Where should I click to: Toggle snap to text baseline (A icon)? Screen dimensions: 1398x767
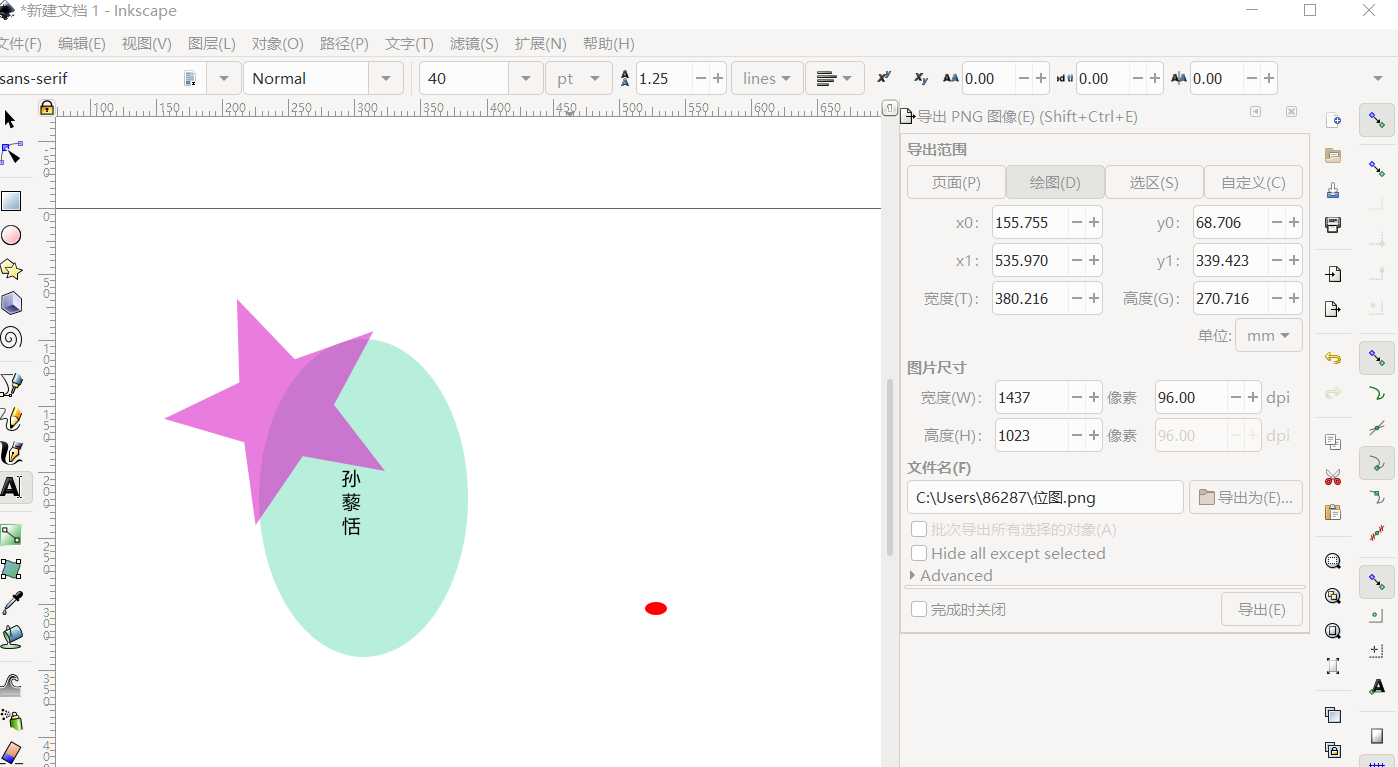(1377, 687)
